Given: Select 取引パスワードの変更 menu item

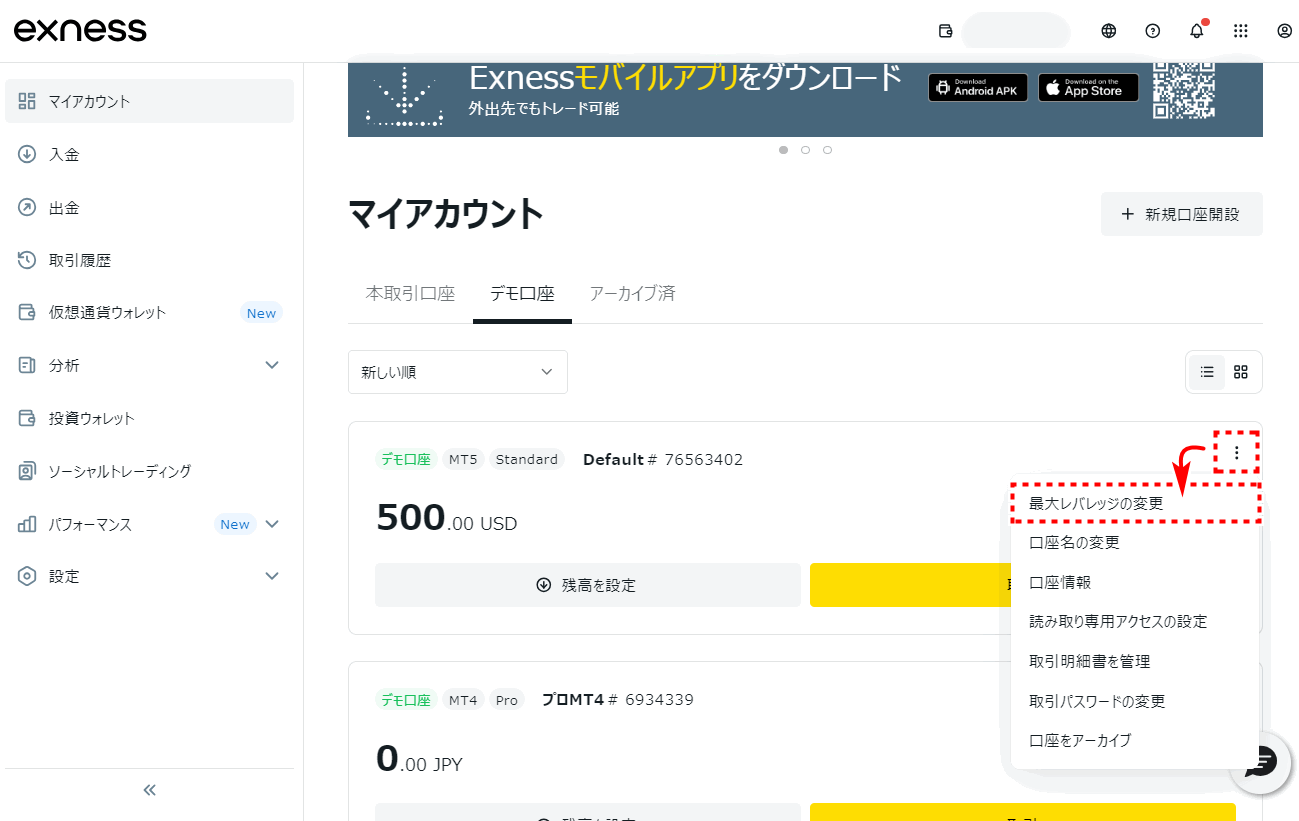Looking at the screenshot, I should click(1135, 702).
